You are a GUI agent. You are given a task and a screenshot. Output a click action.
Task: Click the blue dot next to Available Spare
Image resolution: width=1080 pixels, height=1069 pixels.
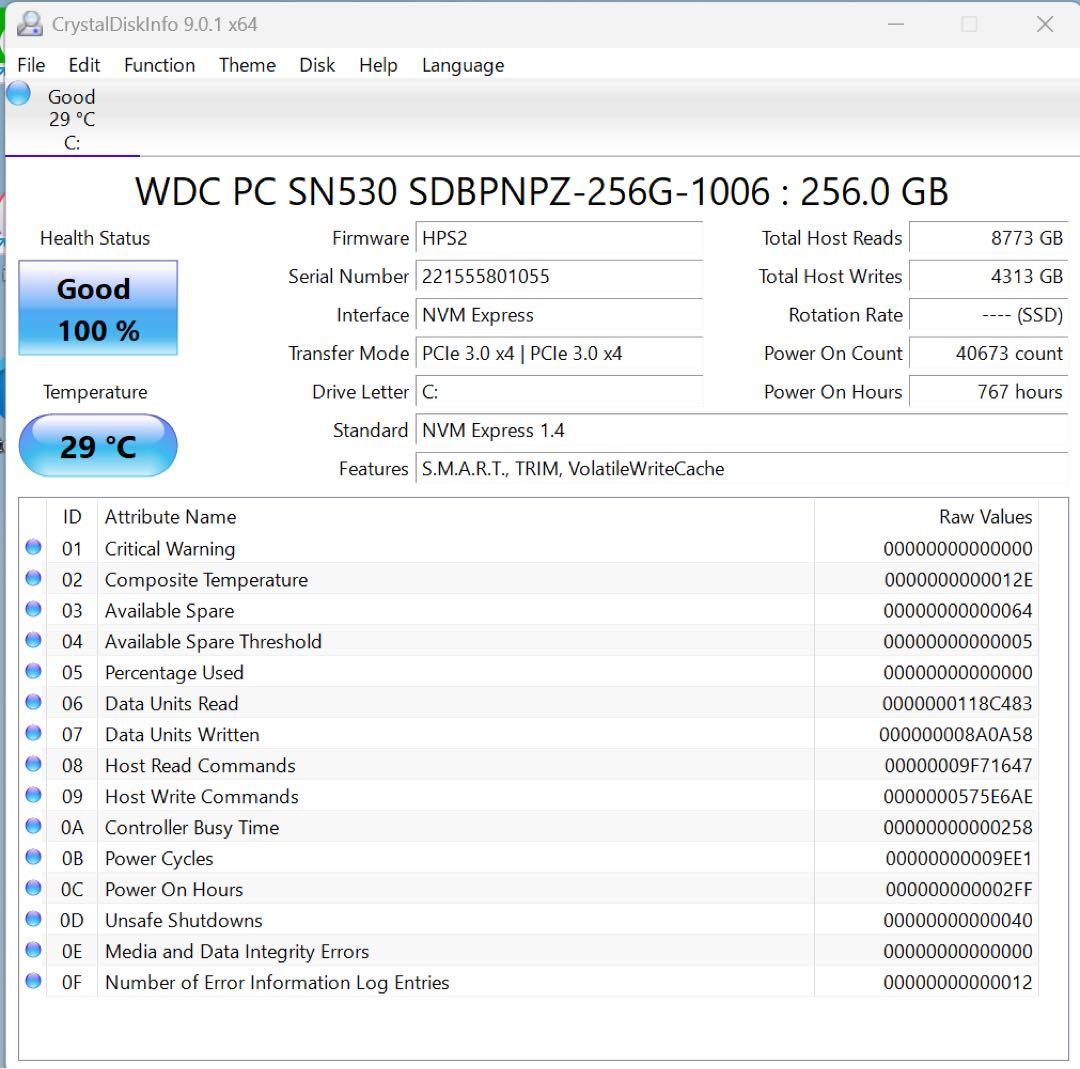coord(33,609)
